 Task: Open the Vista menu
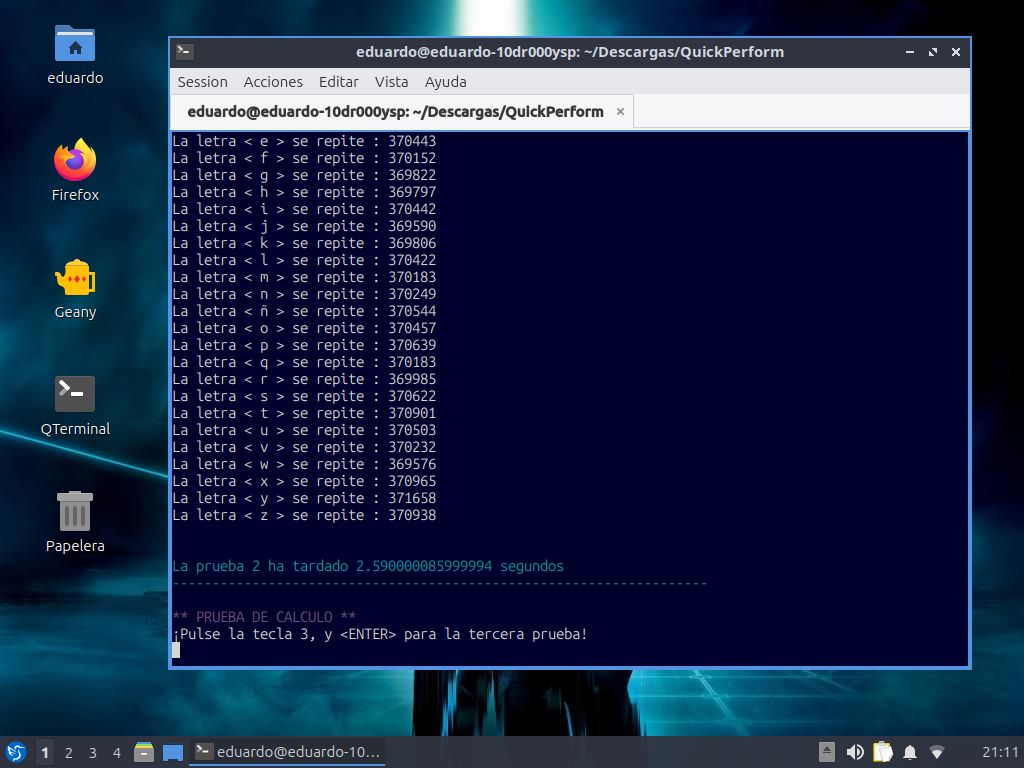click(x=391, y=82)
